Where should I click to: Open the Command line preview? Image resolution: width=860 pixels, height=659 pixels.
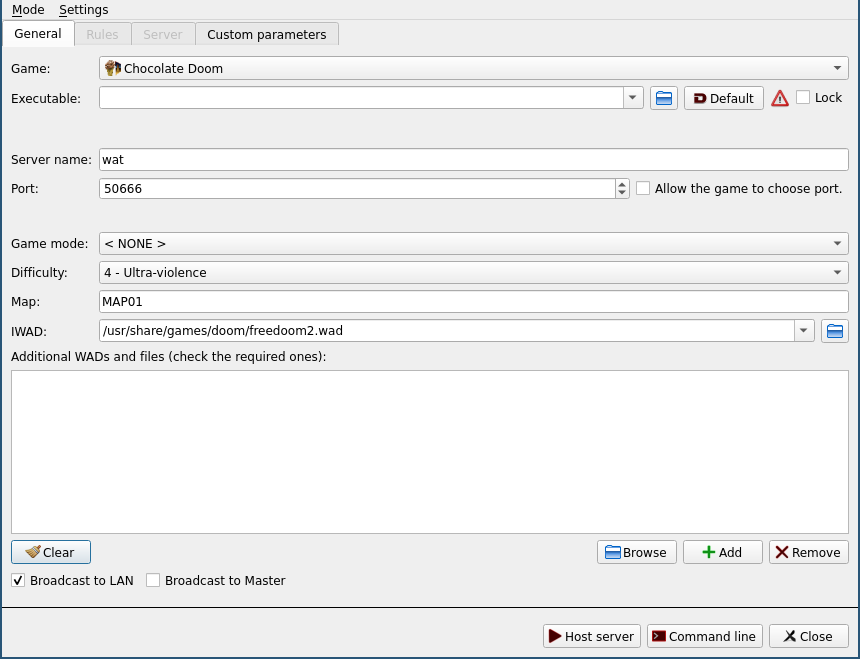click(704, 636)
